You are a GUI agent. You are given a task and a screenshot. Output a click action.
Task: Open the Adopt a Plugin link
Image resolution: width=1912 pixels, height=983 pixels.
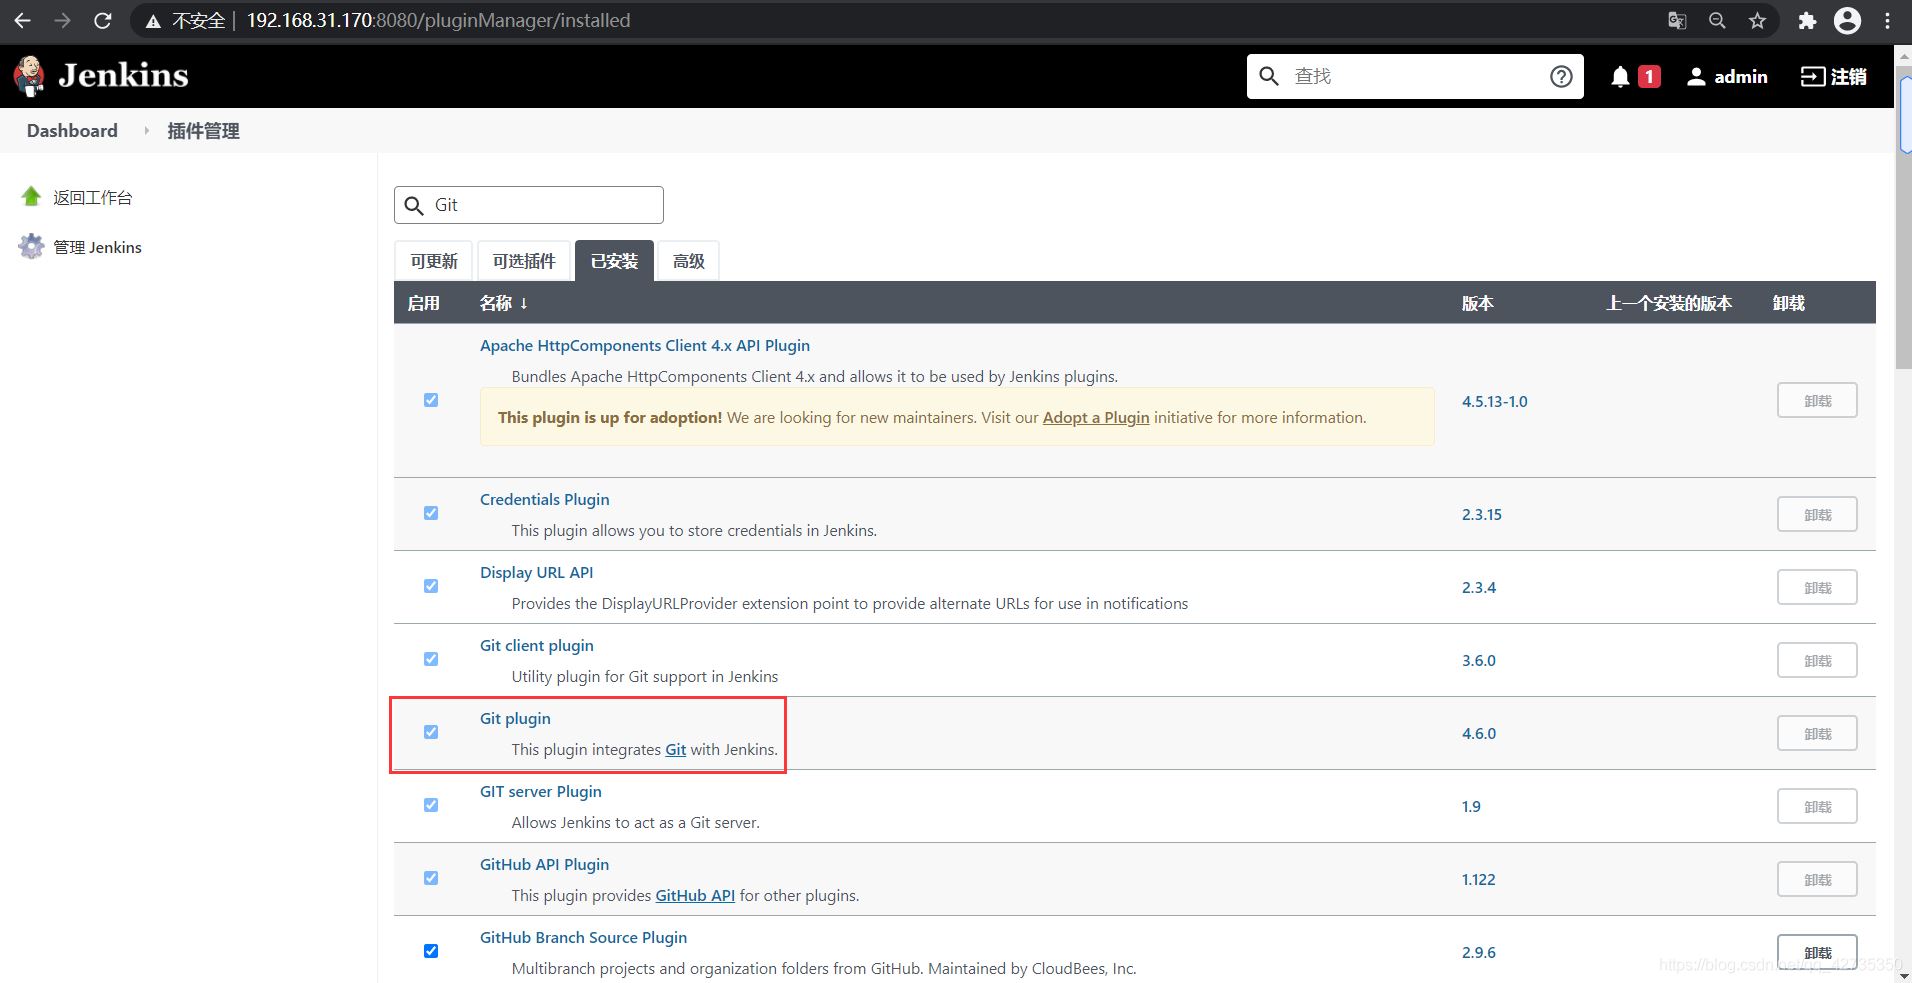coord(1096,417)
